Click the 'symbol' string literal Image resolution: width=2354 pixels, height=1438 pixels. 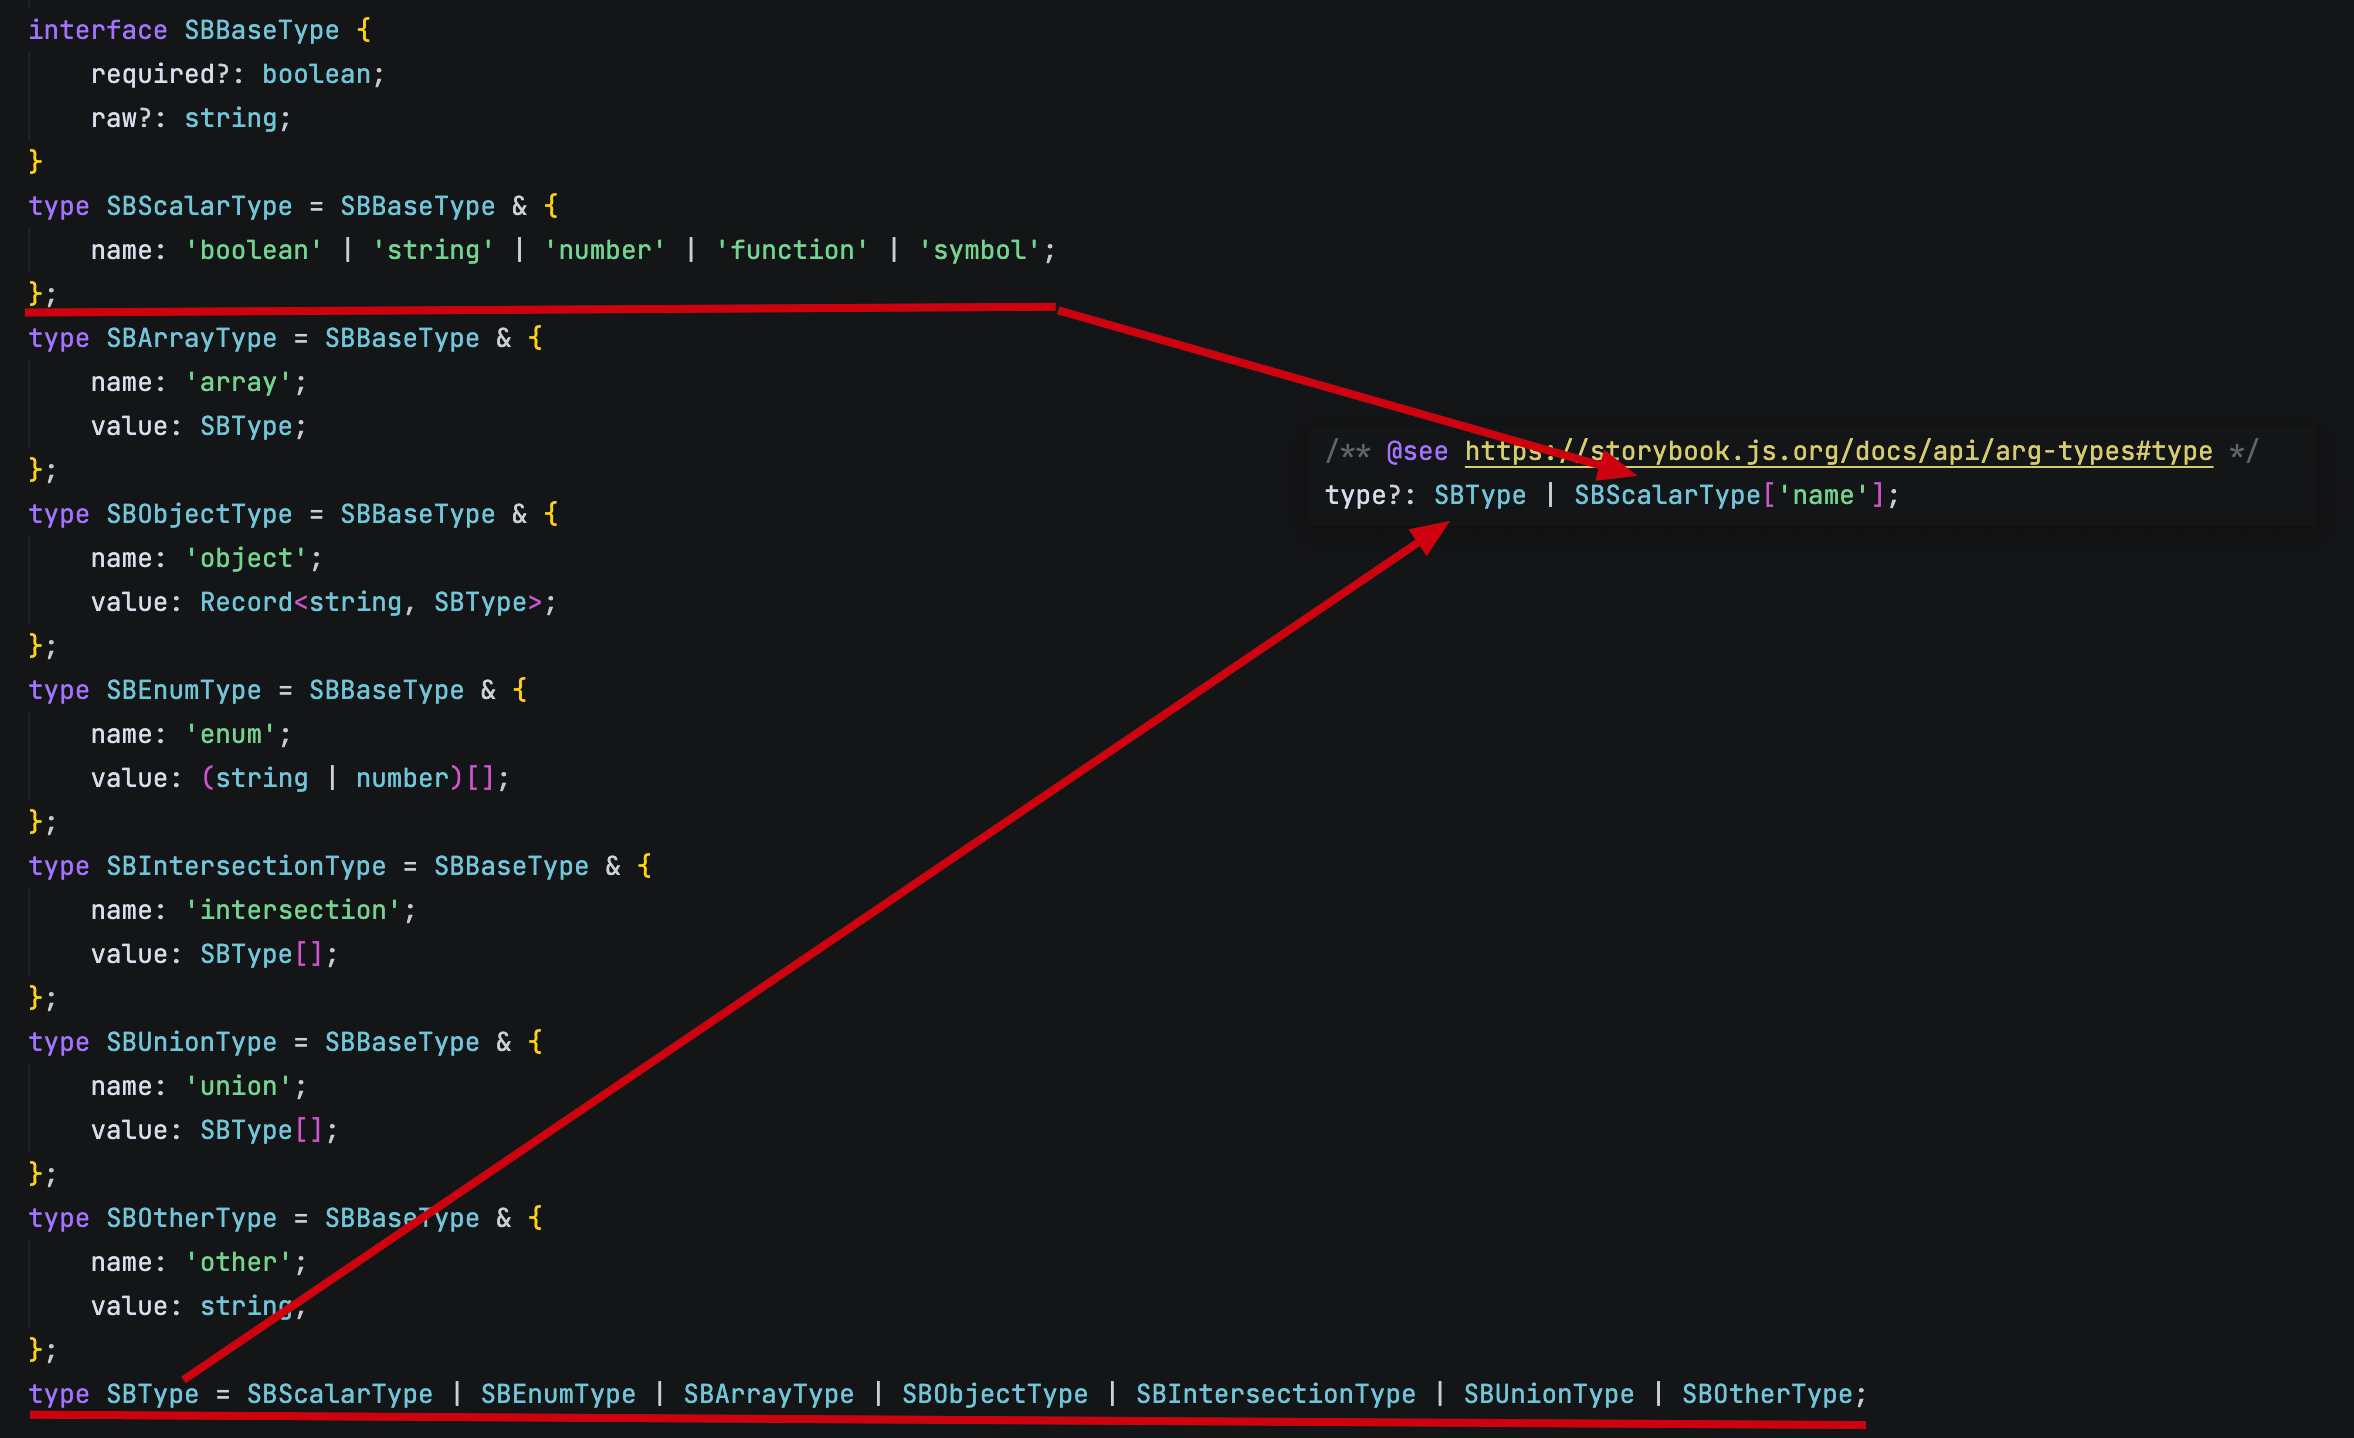(979, 250)
